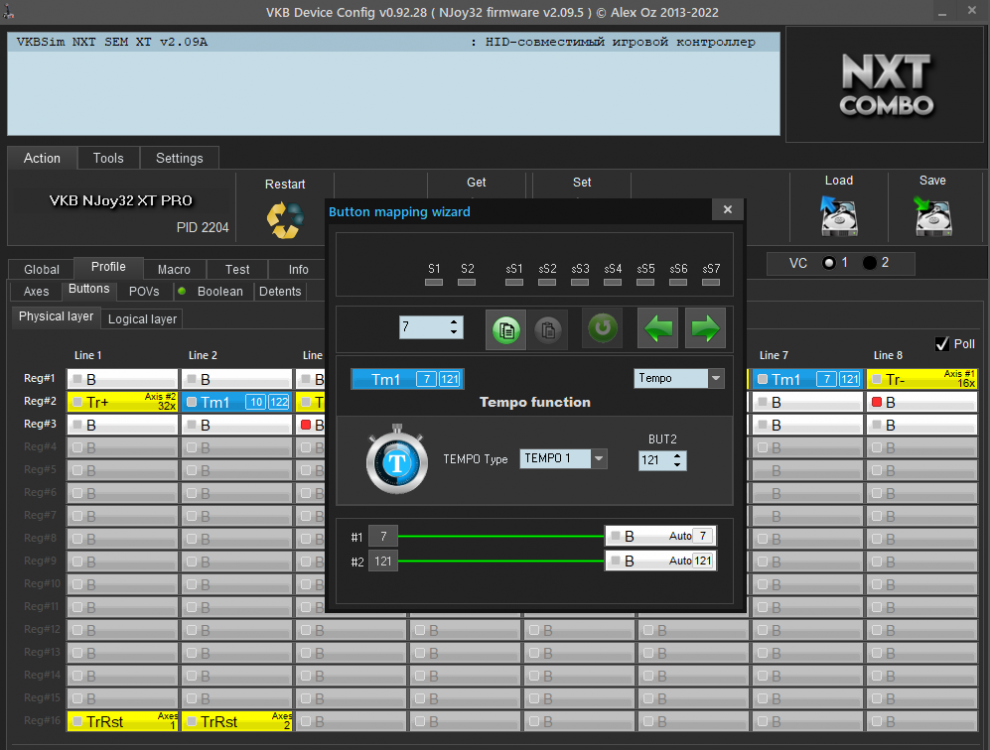Click the Restart device icon
Image resolution: width=990 pixels, height=750 pixels.
284,219
